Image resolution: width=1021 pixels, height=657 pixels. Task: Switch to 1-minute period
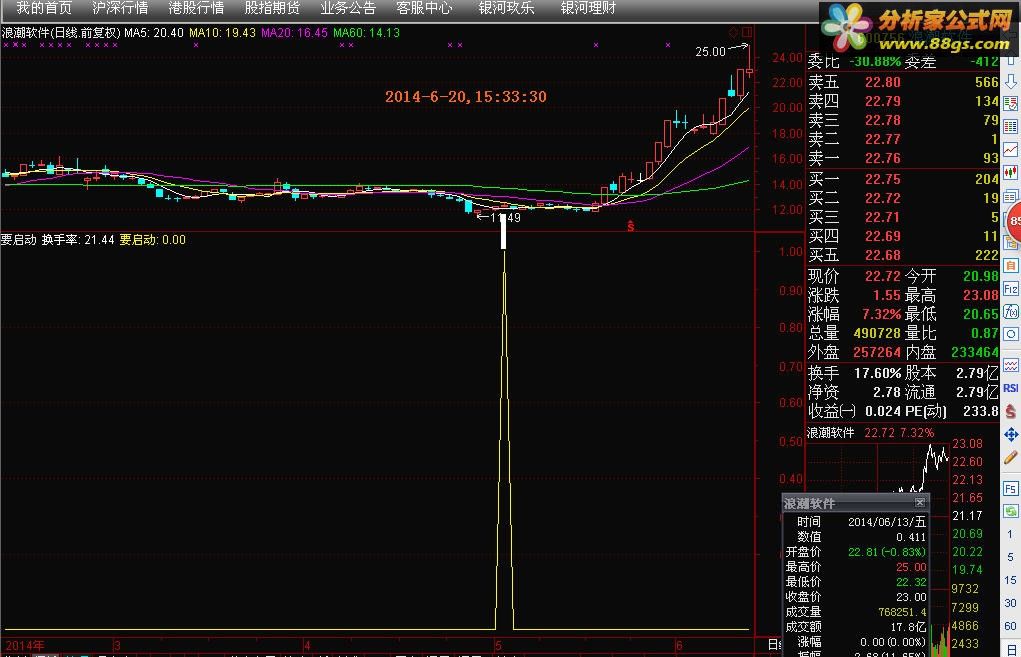pyautogui.click(x=1011, y=535)
